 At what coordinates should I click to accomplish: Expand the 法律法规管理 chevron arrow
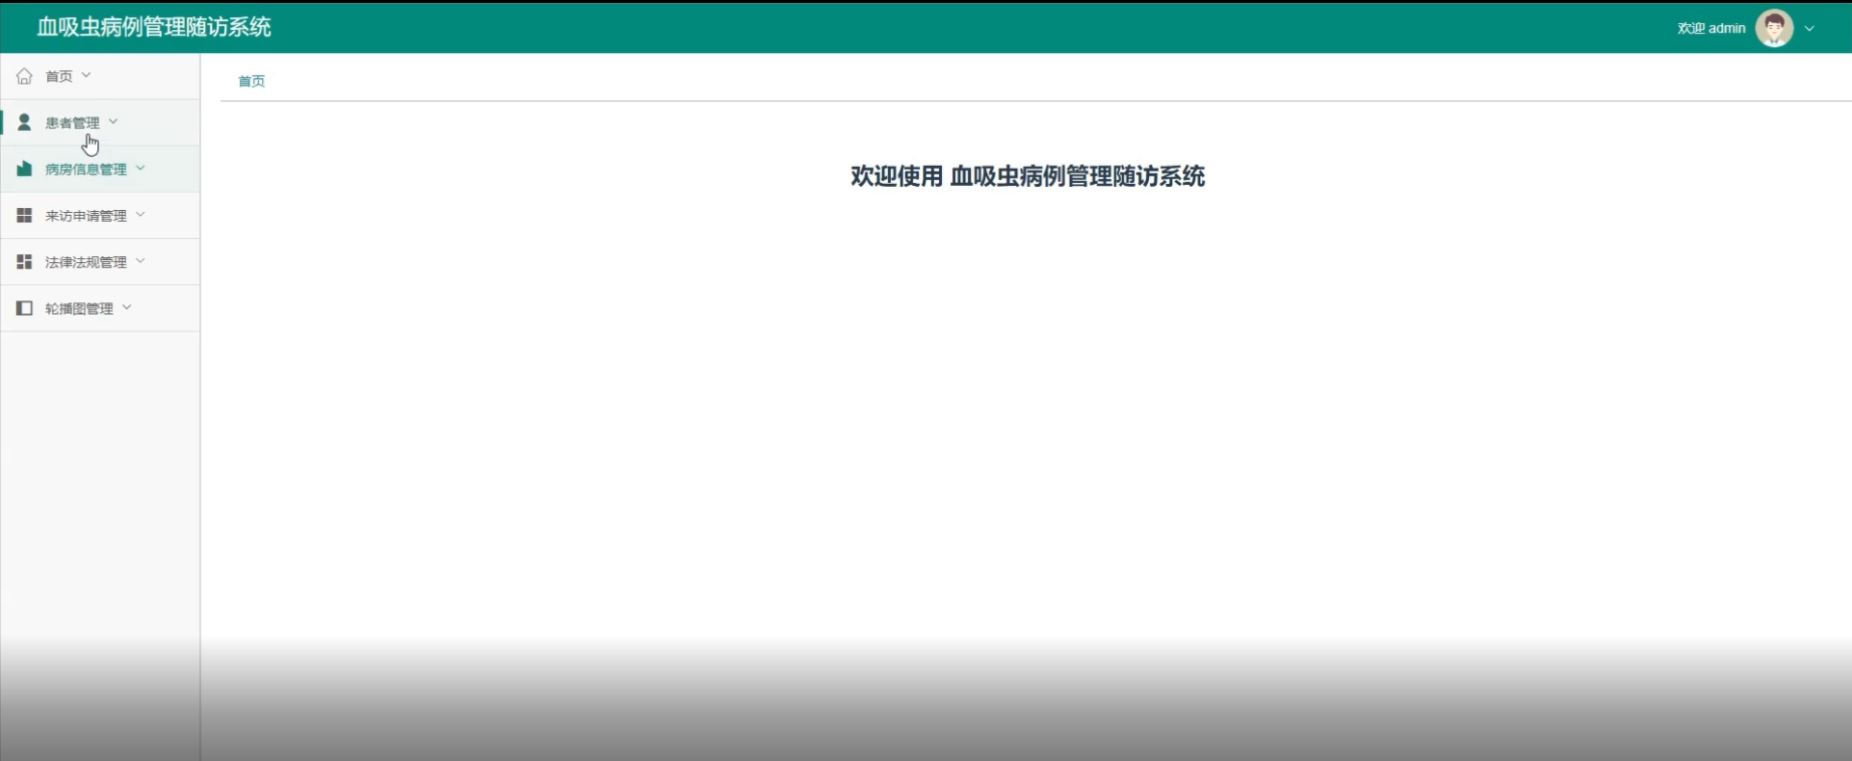(140, 261)
